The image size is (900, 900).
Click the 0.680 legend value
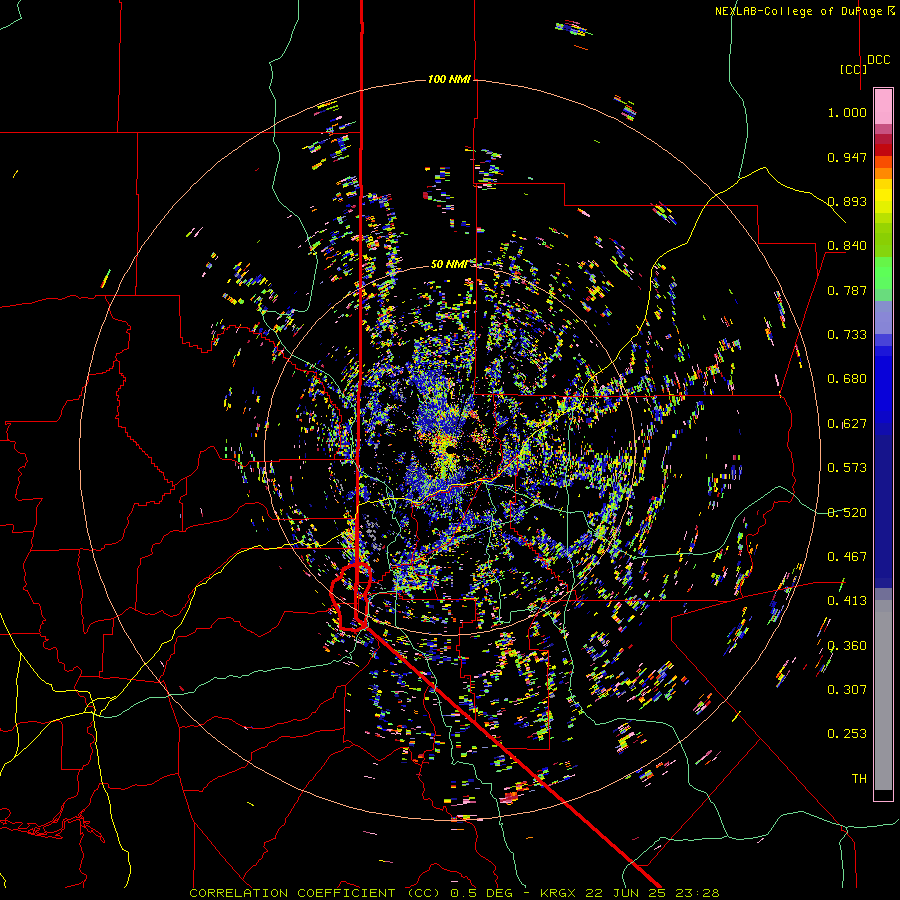[847, 379]
